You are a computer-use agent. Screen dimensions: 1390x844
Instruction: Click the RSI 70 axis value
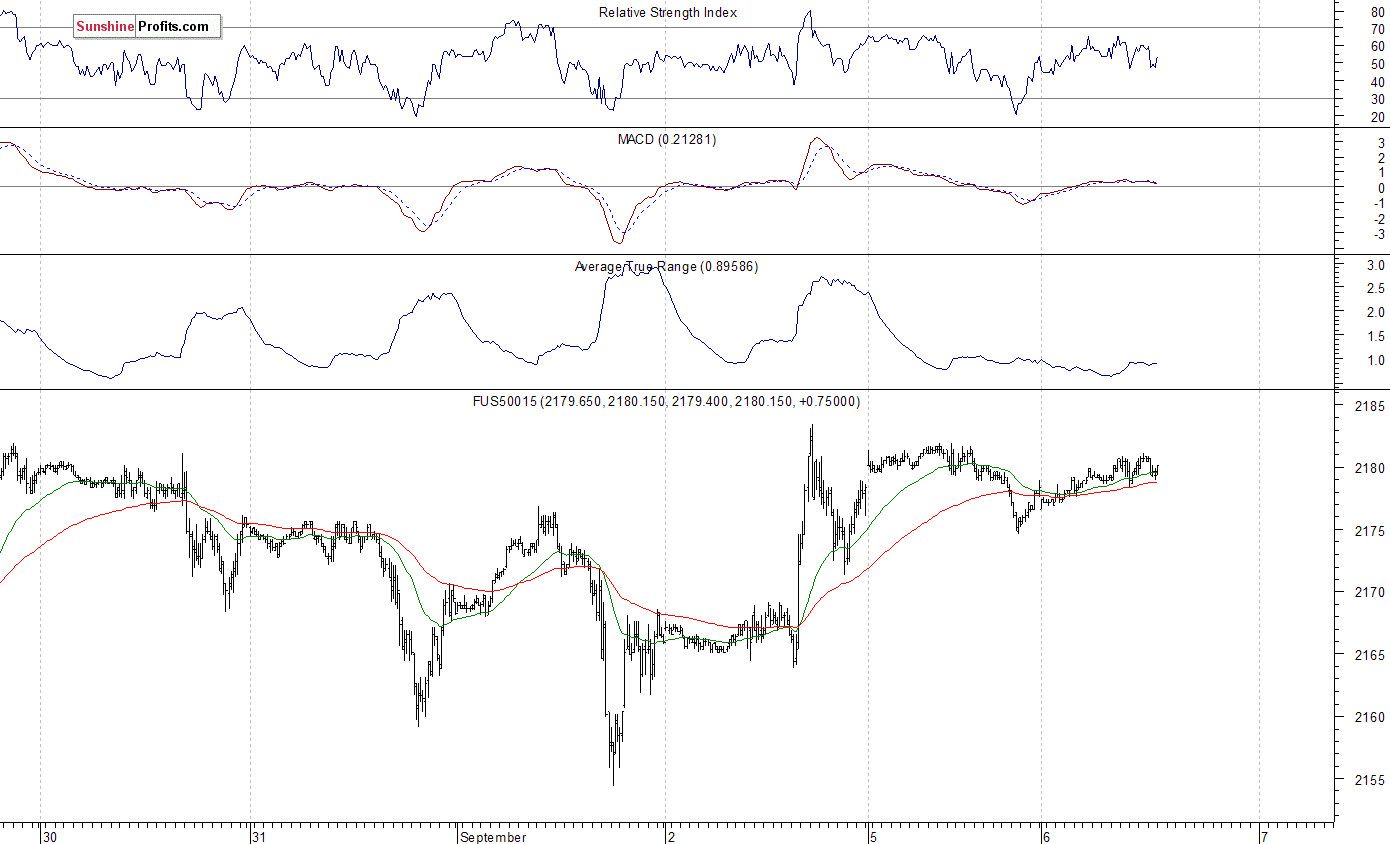pyautogui.click(x=1378, y=28)
